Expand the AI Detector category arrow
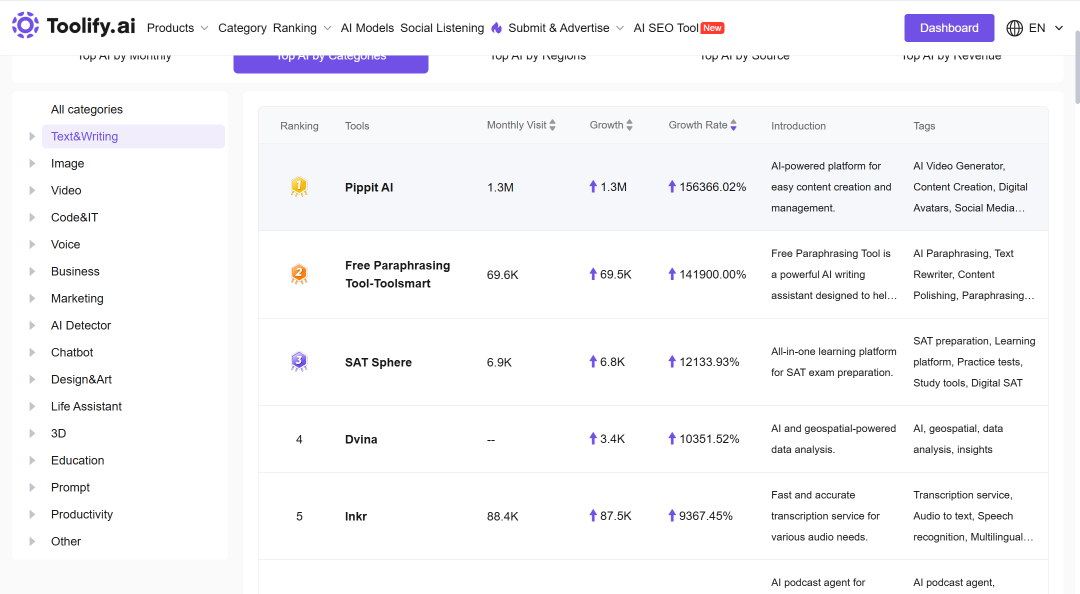 click(x=32, y=325)
